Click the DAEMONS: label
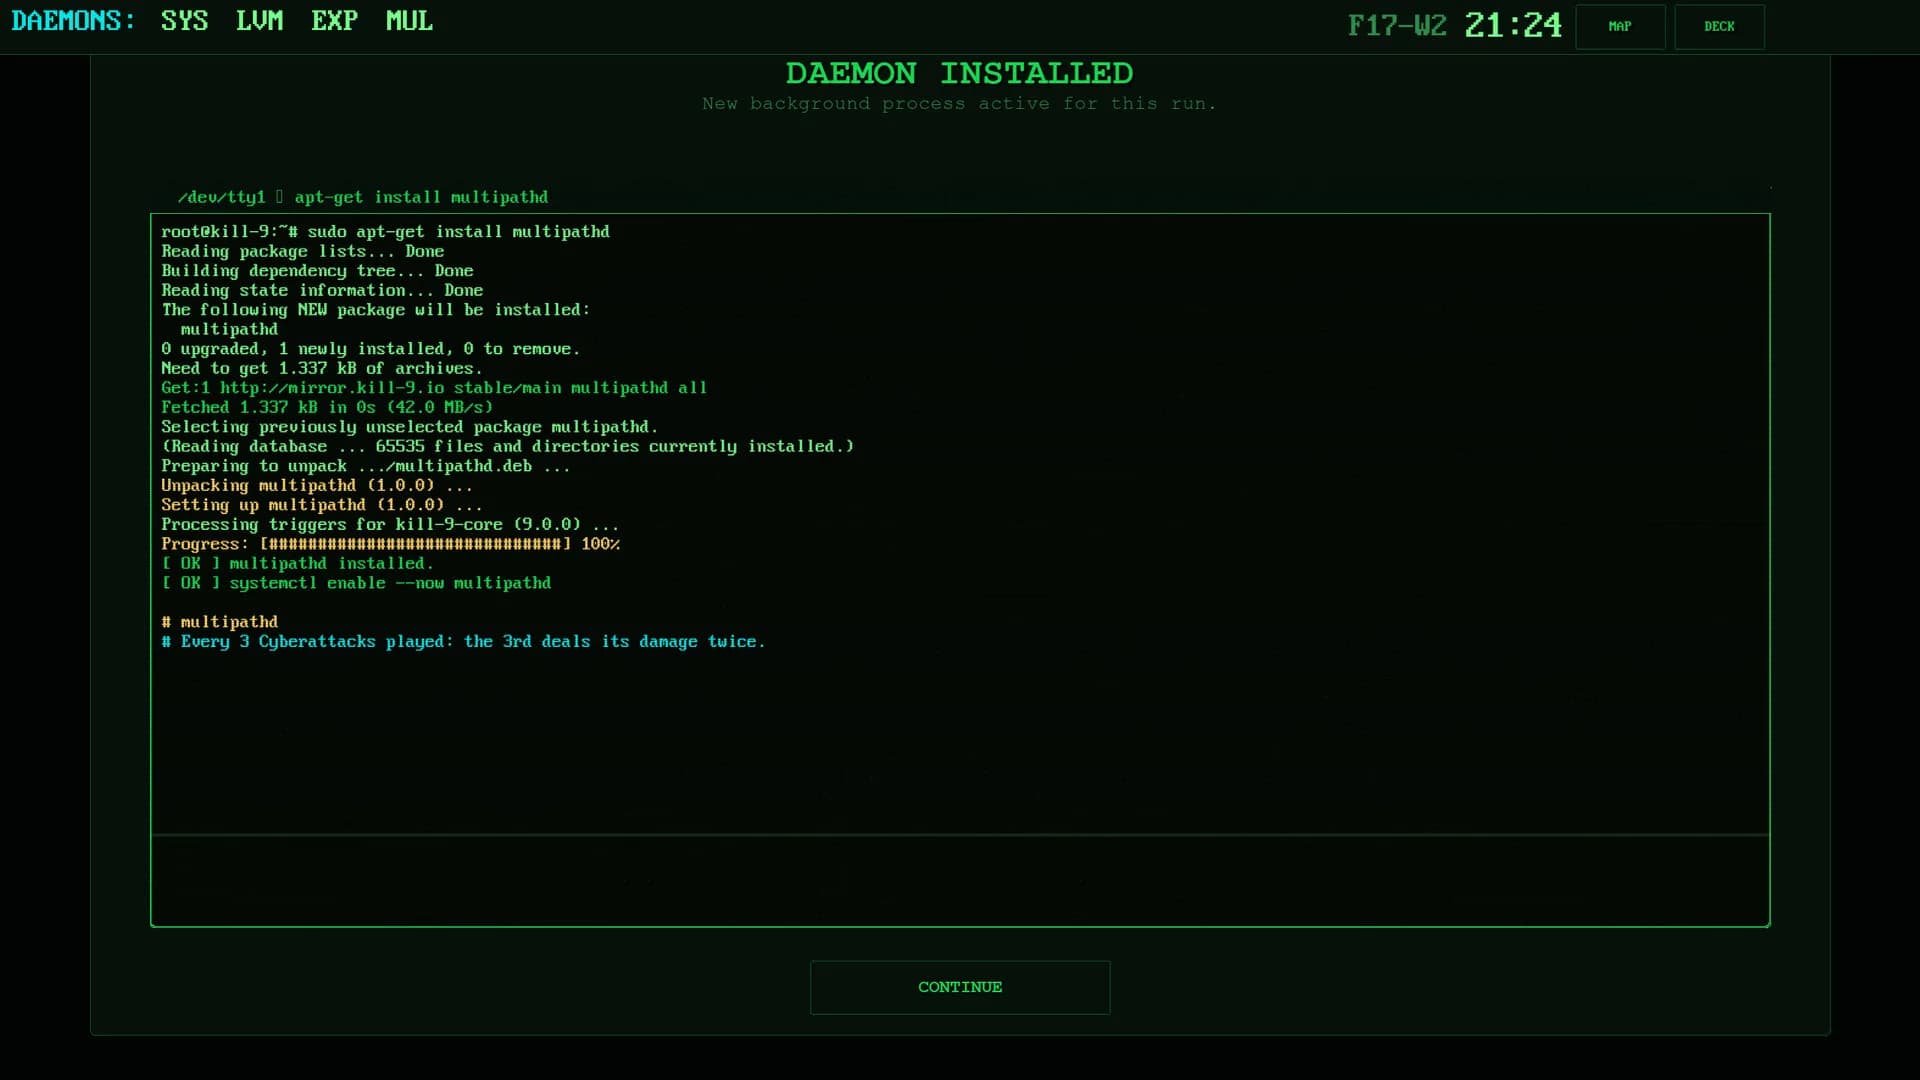1920x1080 pixels. [x=73, y=21]
